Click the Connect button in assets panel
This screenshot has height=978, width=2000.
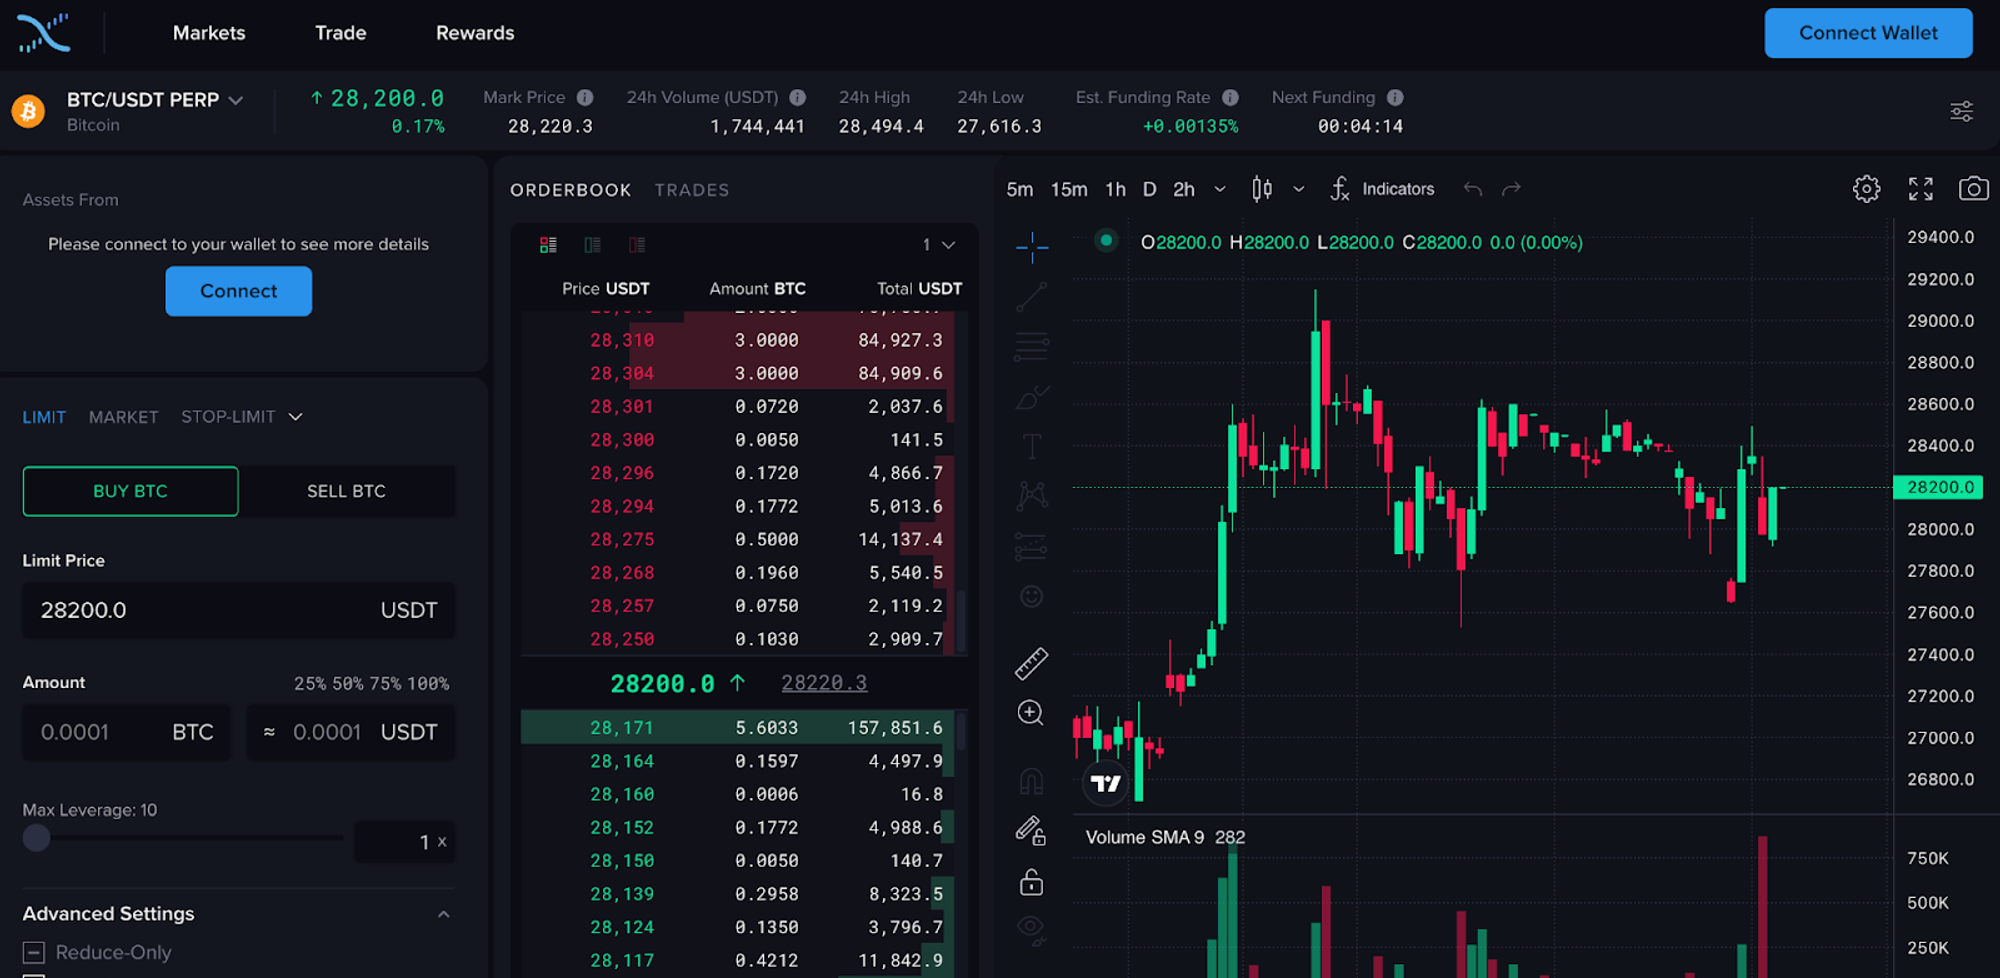[x=238, y=291]
